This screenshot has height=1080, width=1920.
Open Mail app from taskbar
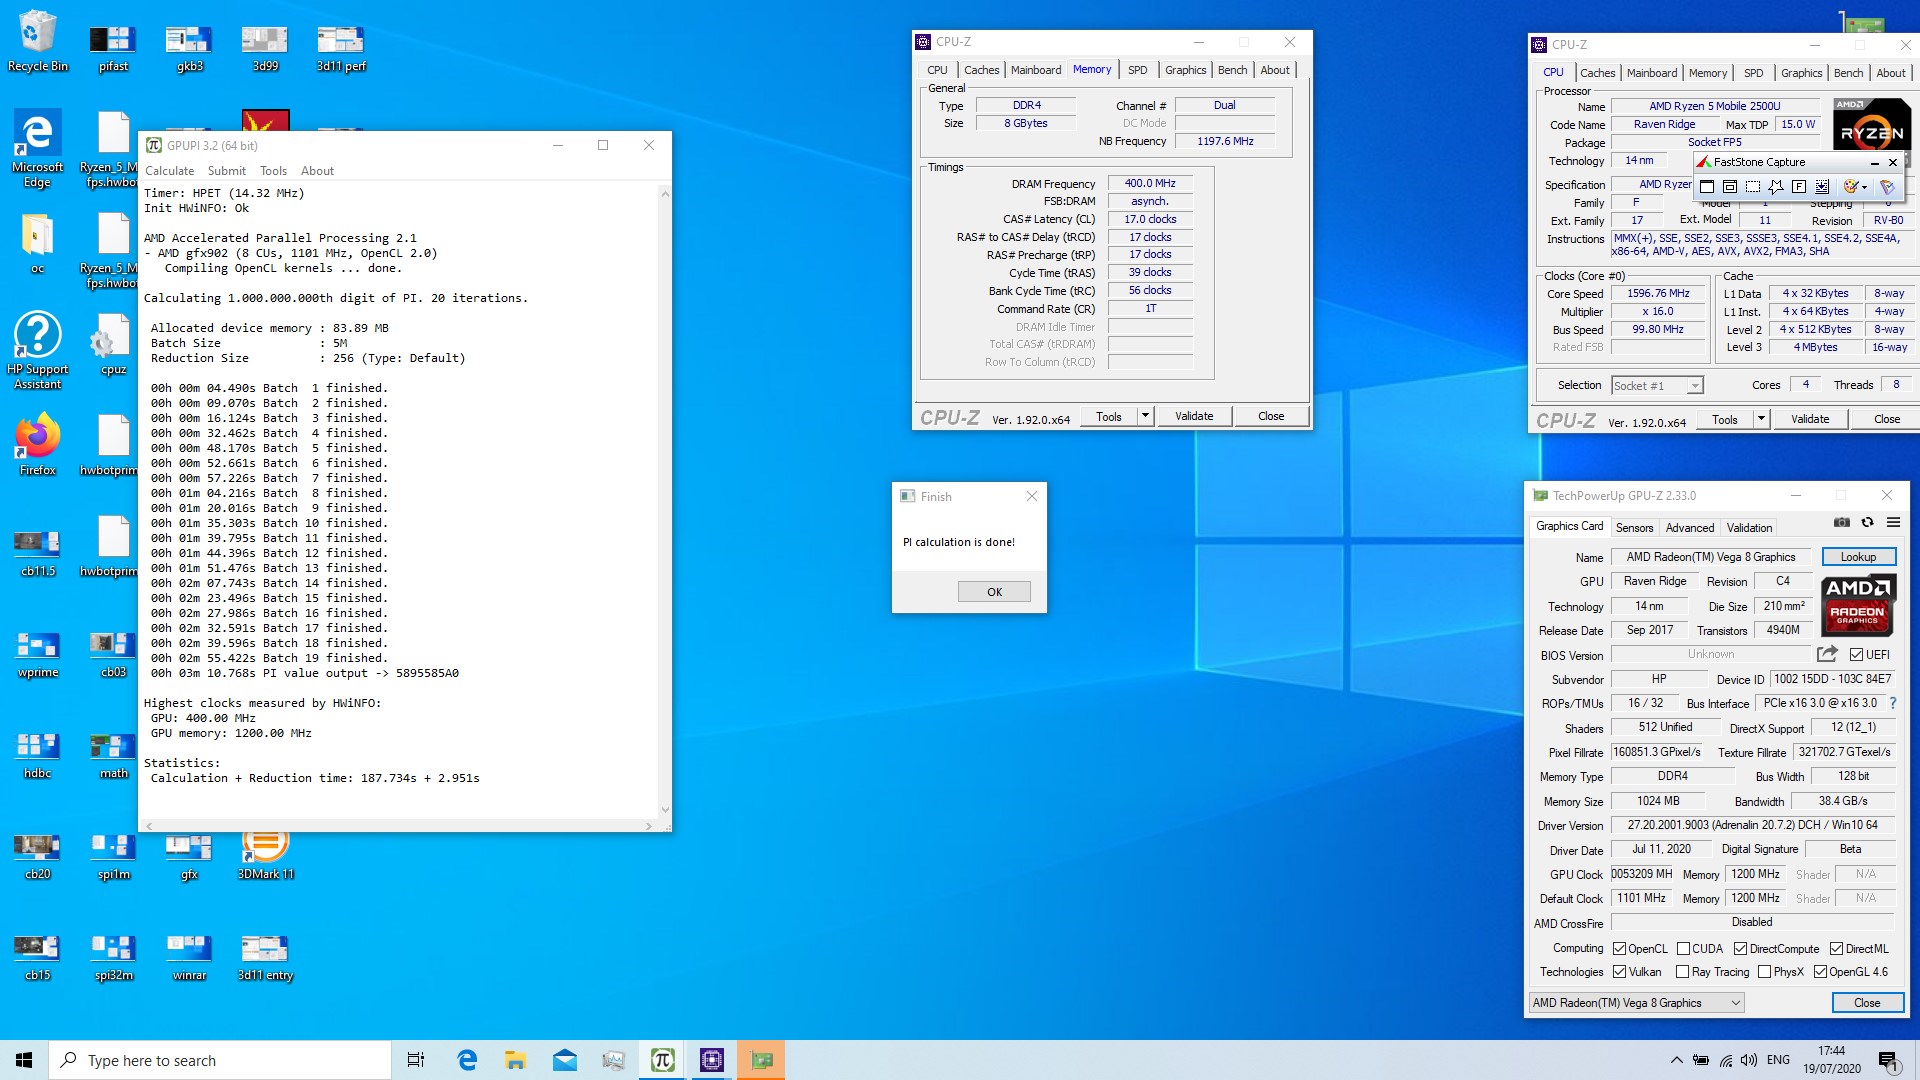click(x=565, y=1060)
